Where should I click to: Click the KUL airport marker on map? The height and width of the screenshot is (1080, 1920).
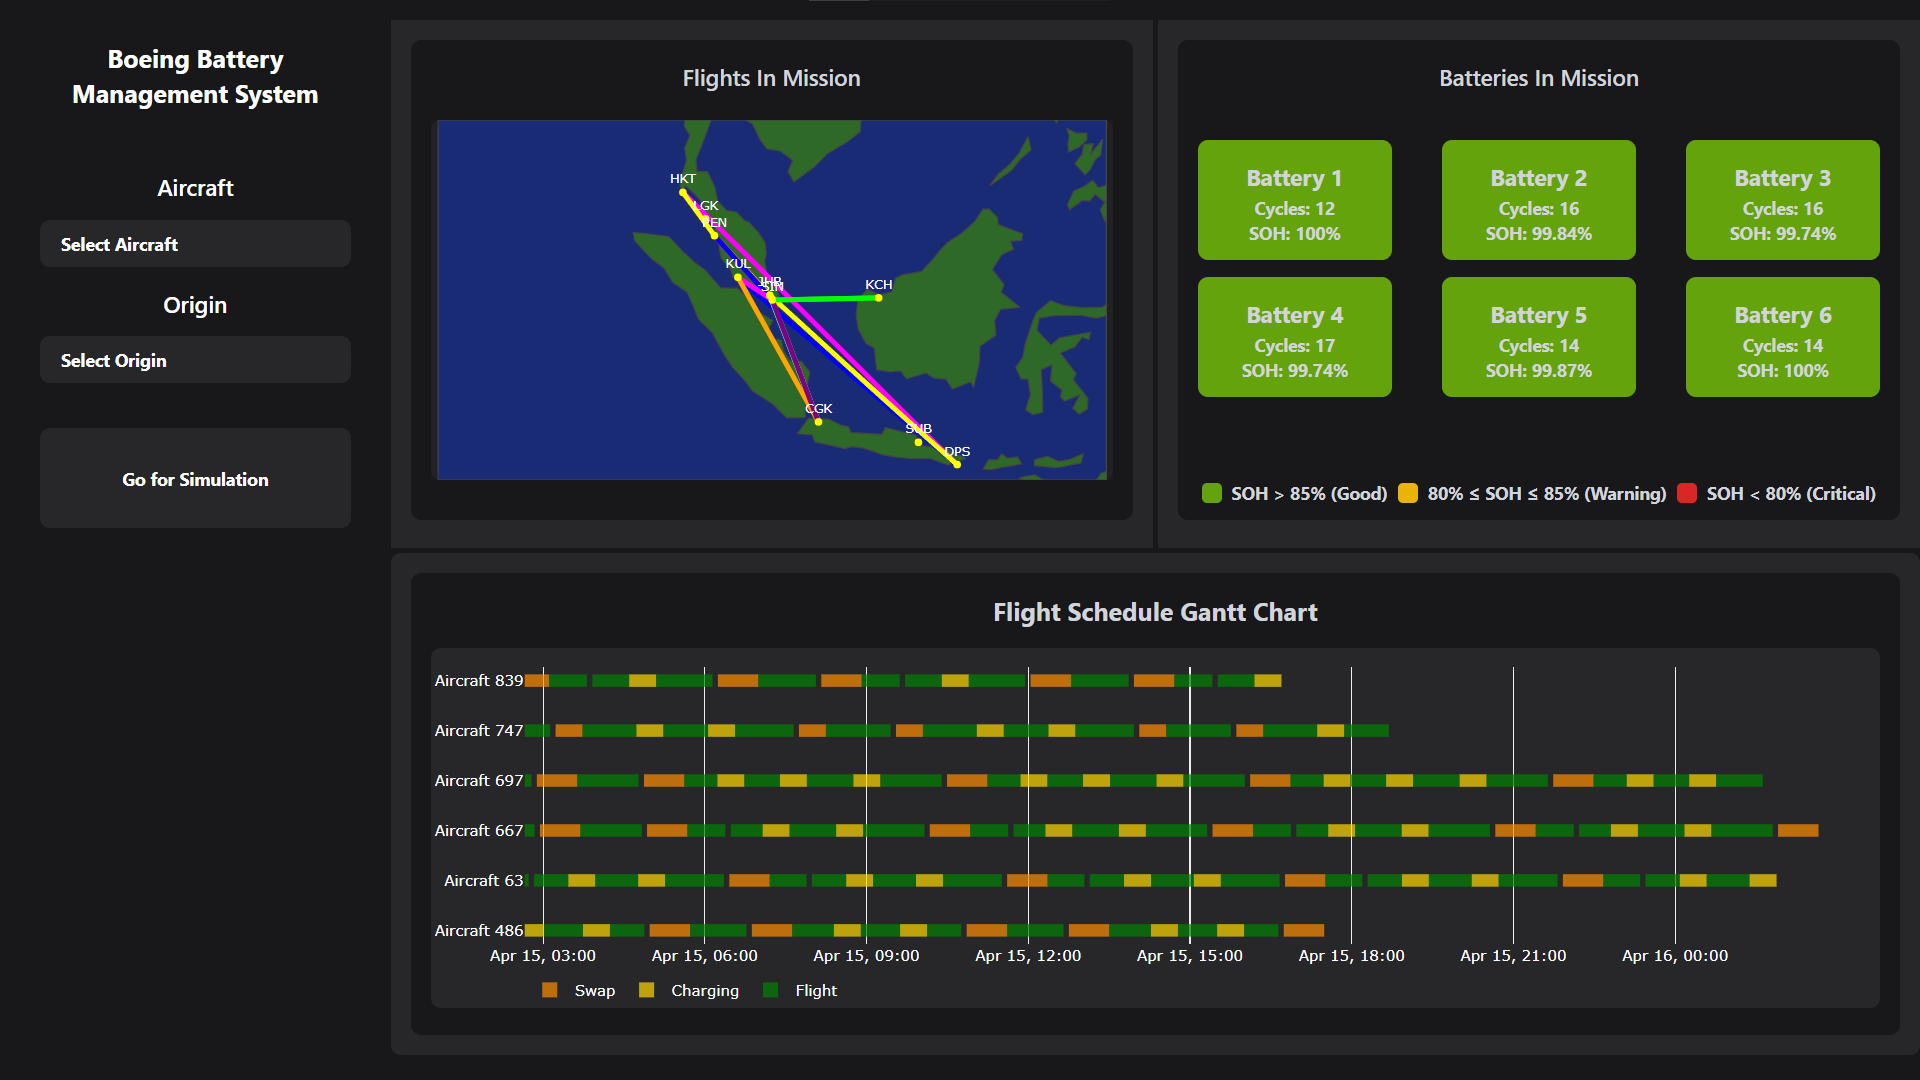pos(738,277)
